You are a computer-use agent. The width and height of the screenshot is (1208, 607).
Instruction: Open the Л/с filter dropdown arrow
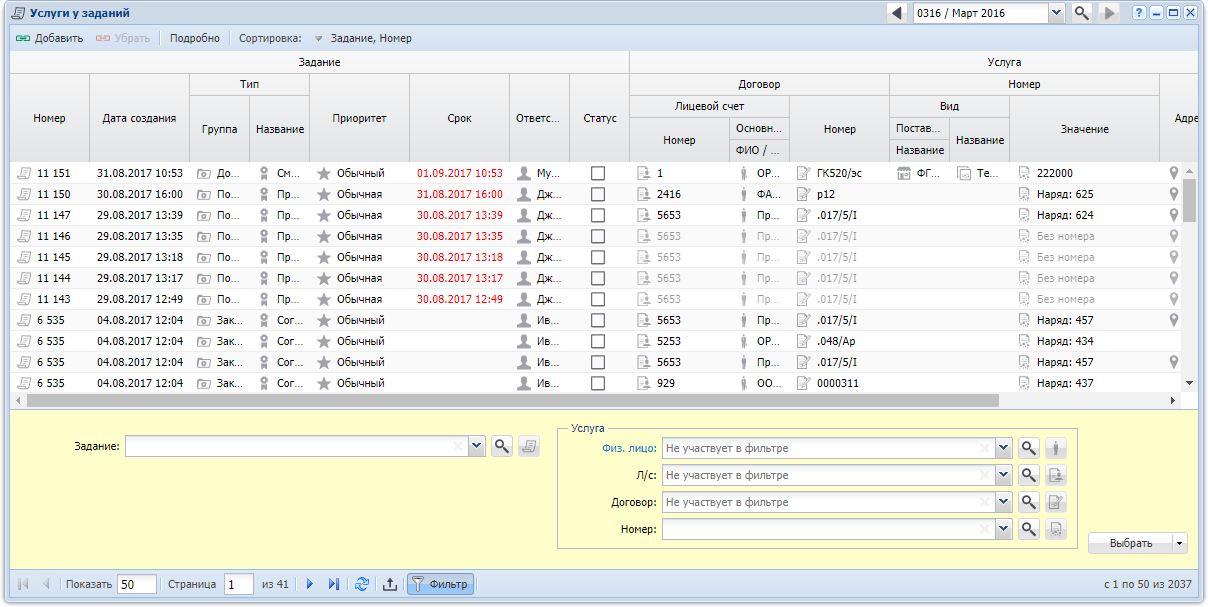coord(1004,475)
